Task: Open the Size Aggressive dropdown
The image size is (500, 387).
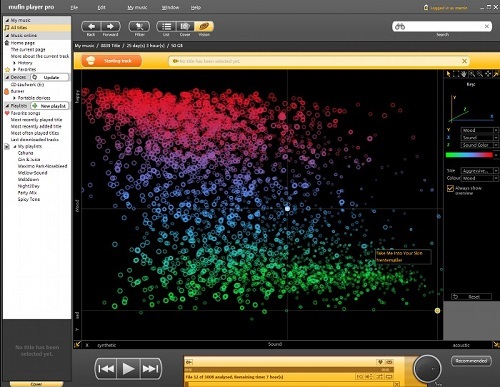Action: [x=479, y=171]
